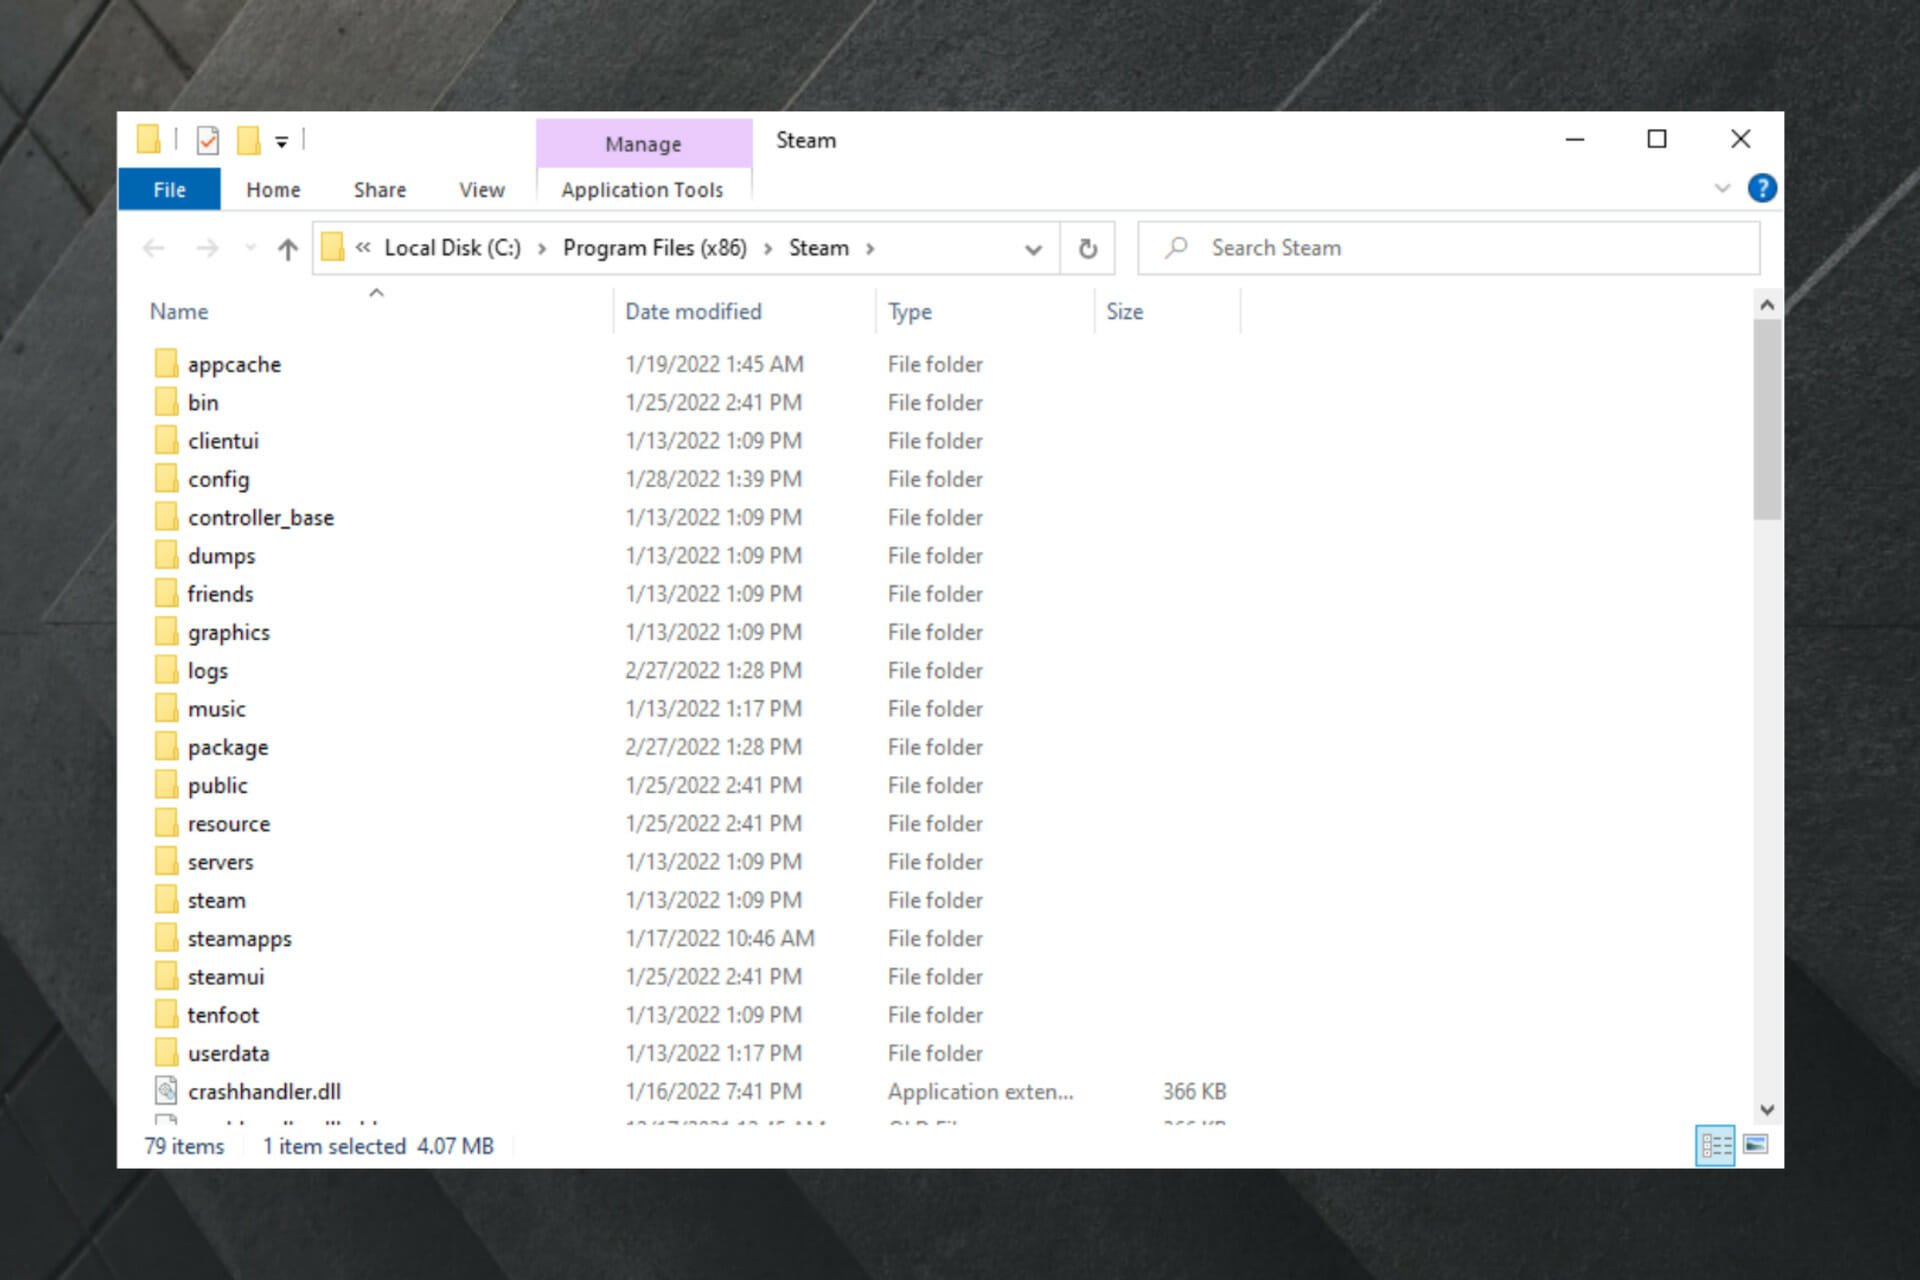The height and width of the screenshot is (1280, 1920).
Task: Expand the search box in Explorer
Action: point(1449,247)
